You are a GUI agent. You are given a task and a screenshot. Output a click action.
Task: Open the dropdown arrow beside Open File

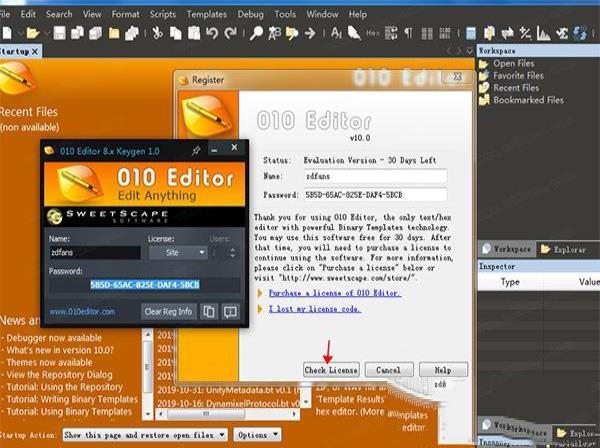pyautogui.click(x=46, y=34)
